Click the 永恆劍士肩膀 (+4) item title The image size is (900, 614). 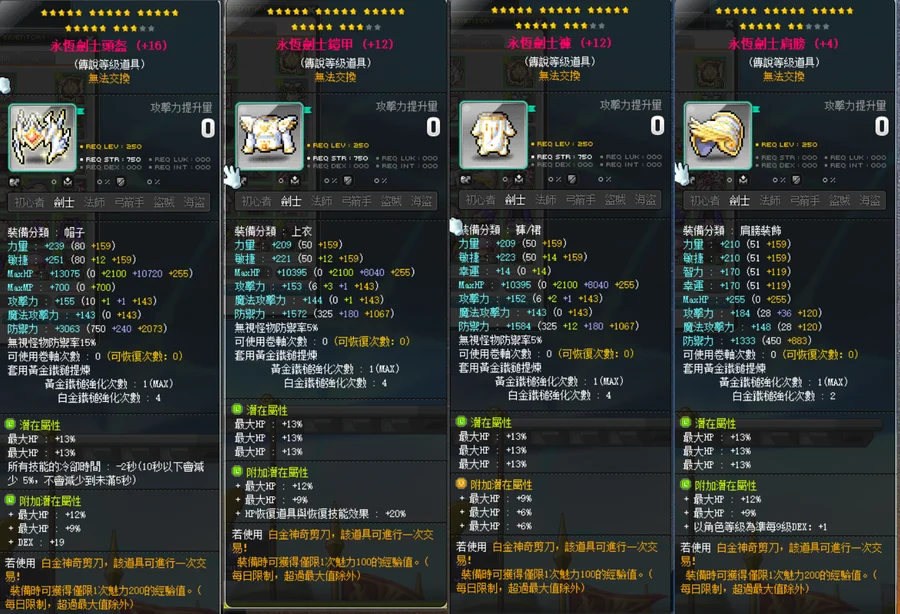coord(783,44)
